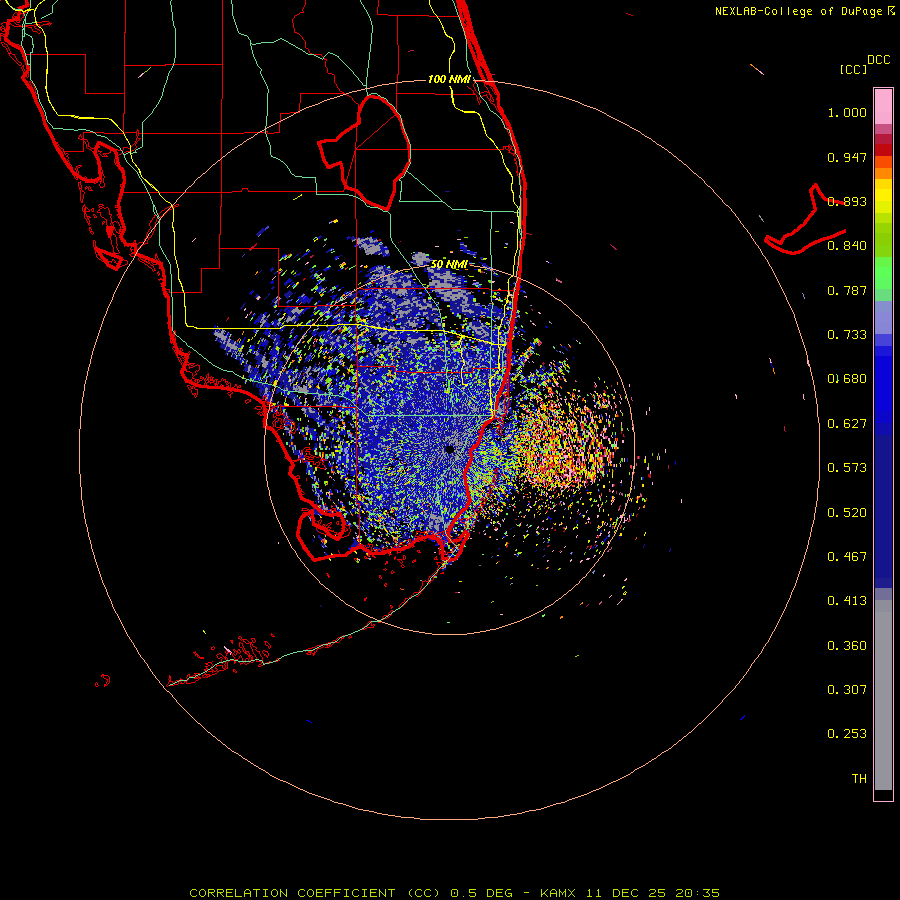Image resolution: width=900 pixels, height=900 pixels.
Task: Click the 1.000 value on color scale
Action: 847,112
